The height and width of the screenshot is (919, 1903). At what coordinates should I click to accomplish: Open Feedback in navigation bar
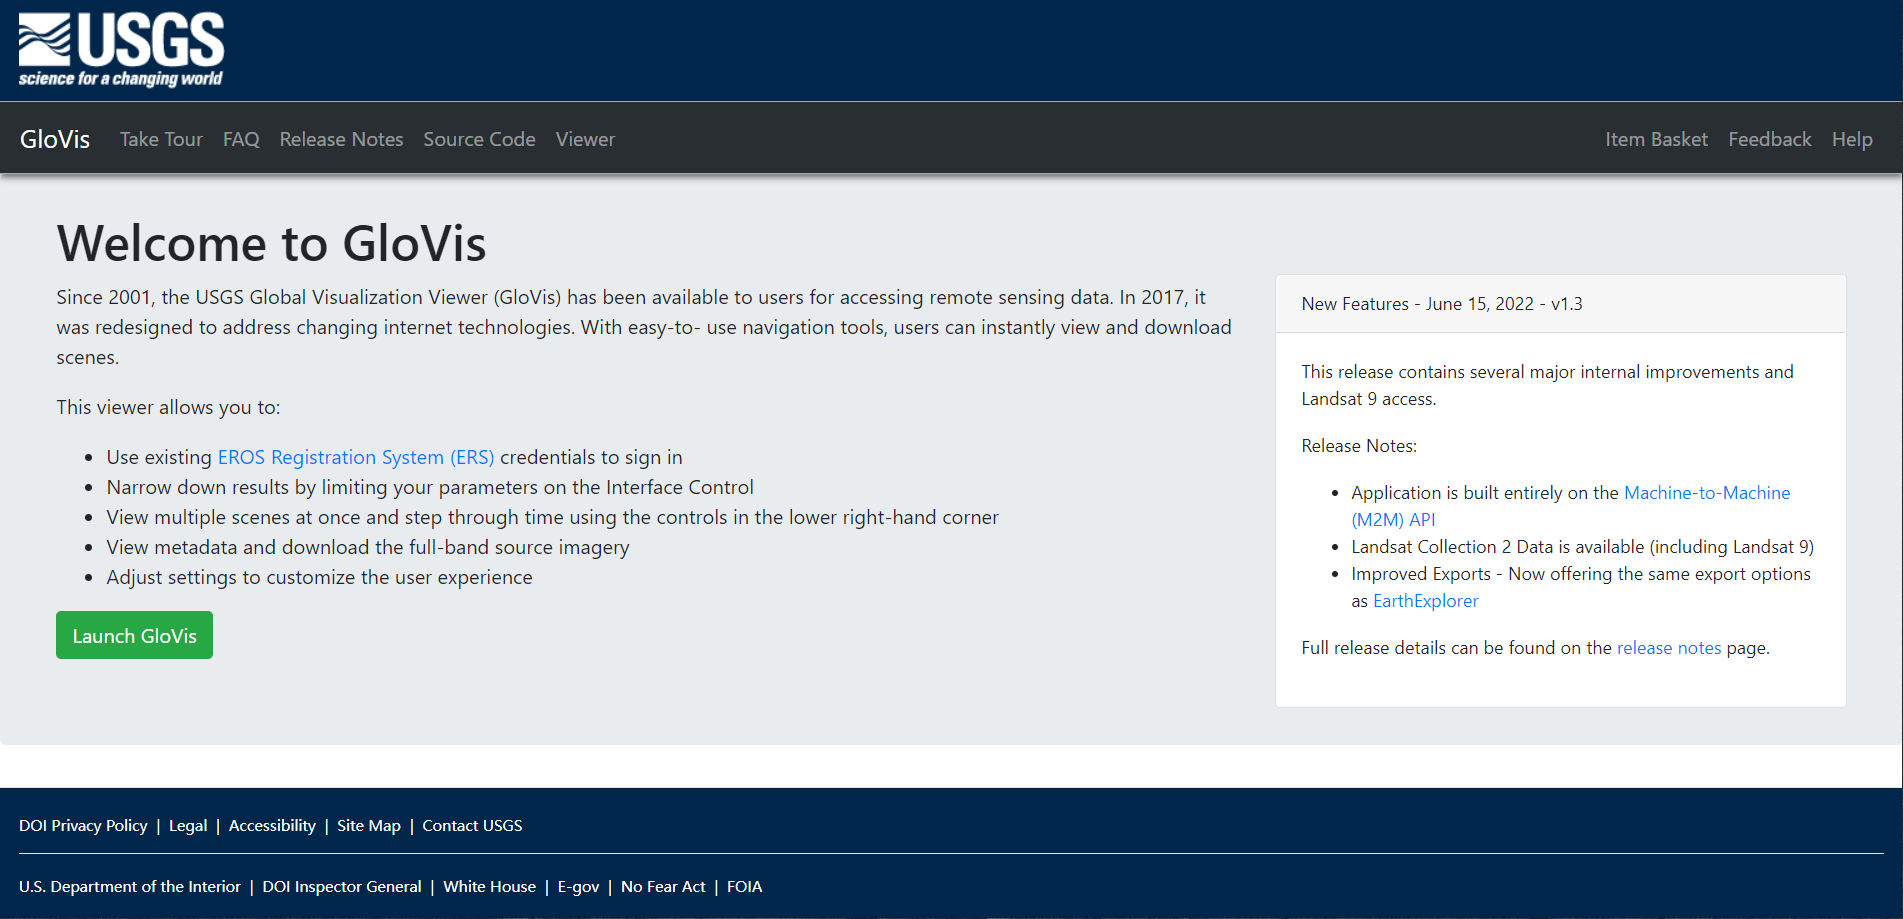[1769, 139]
